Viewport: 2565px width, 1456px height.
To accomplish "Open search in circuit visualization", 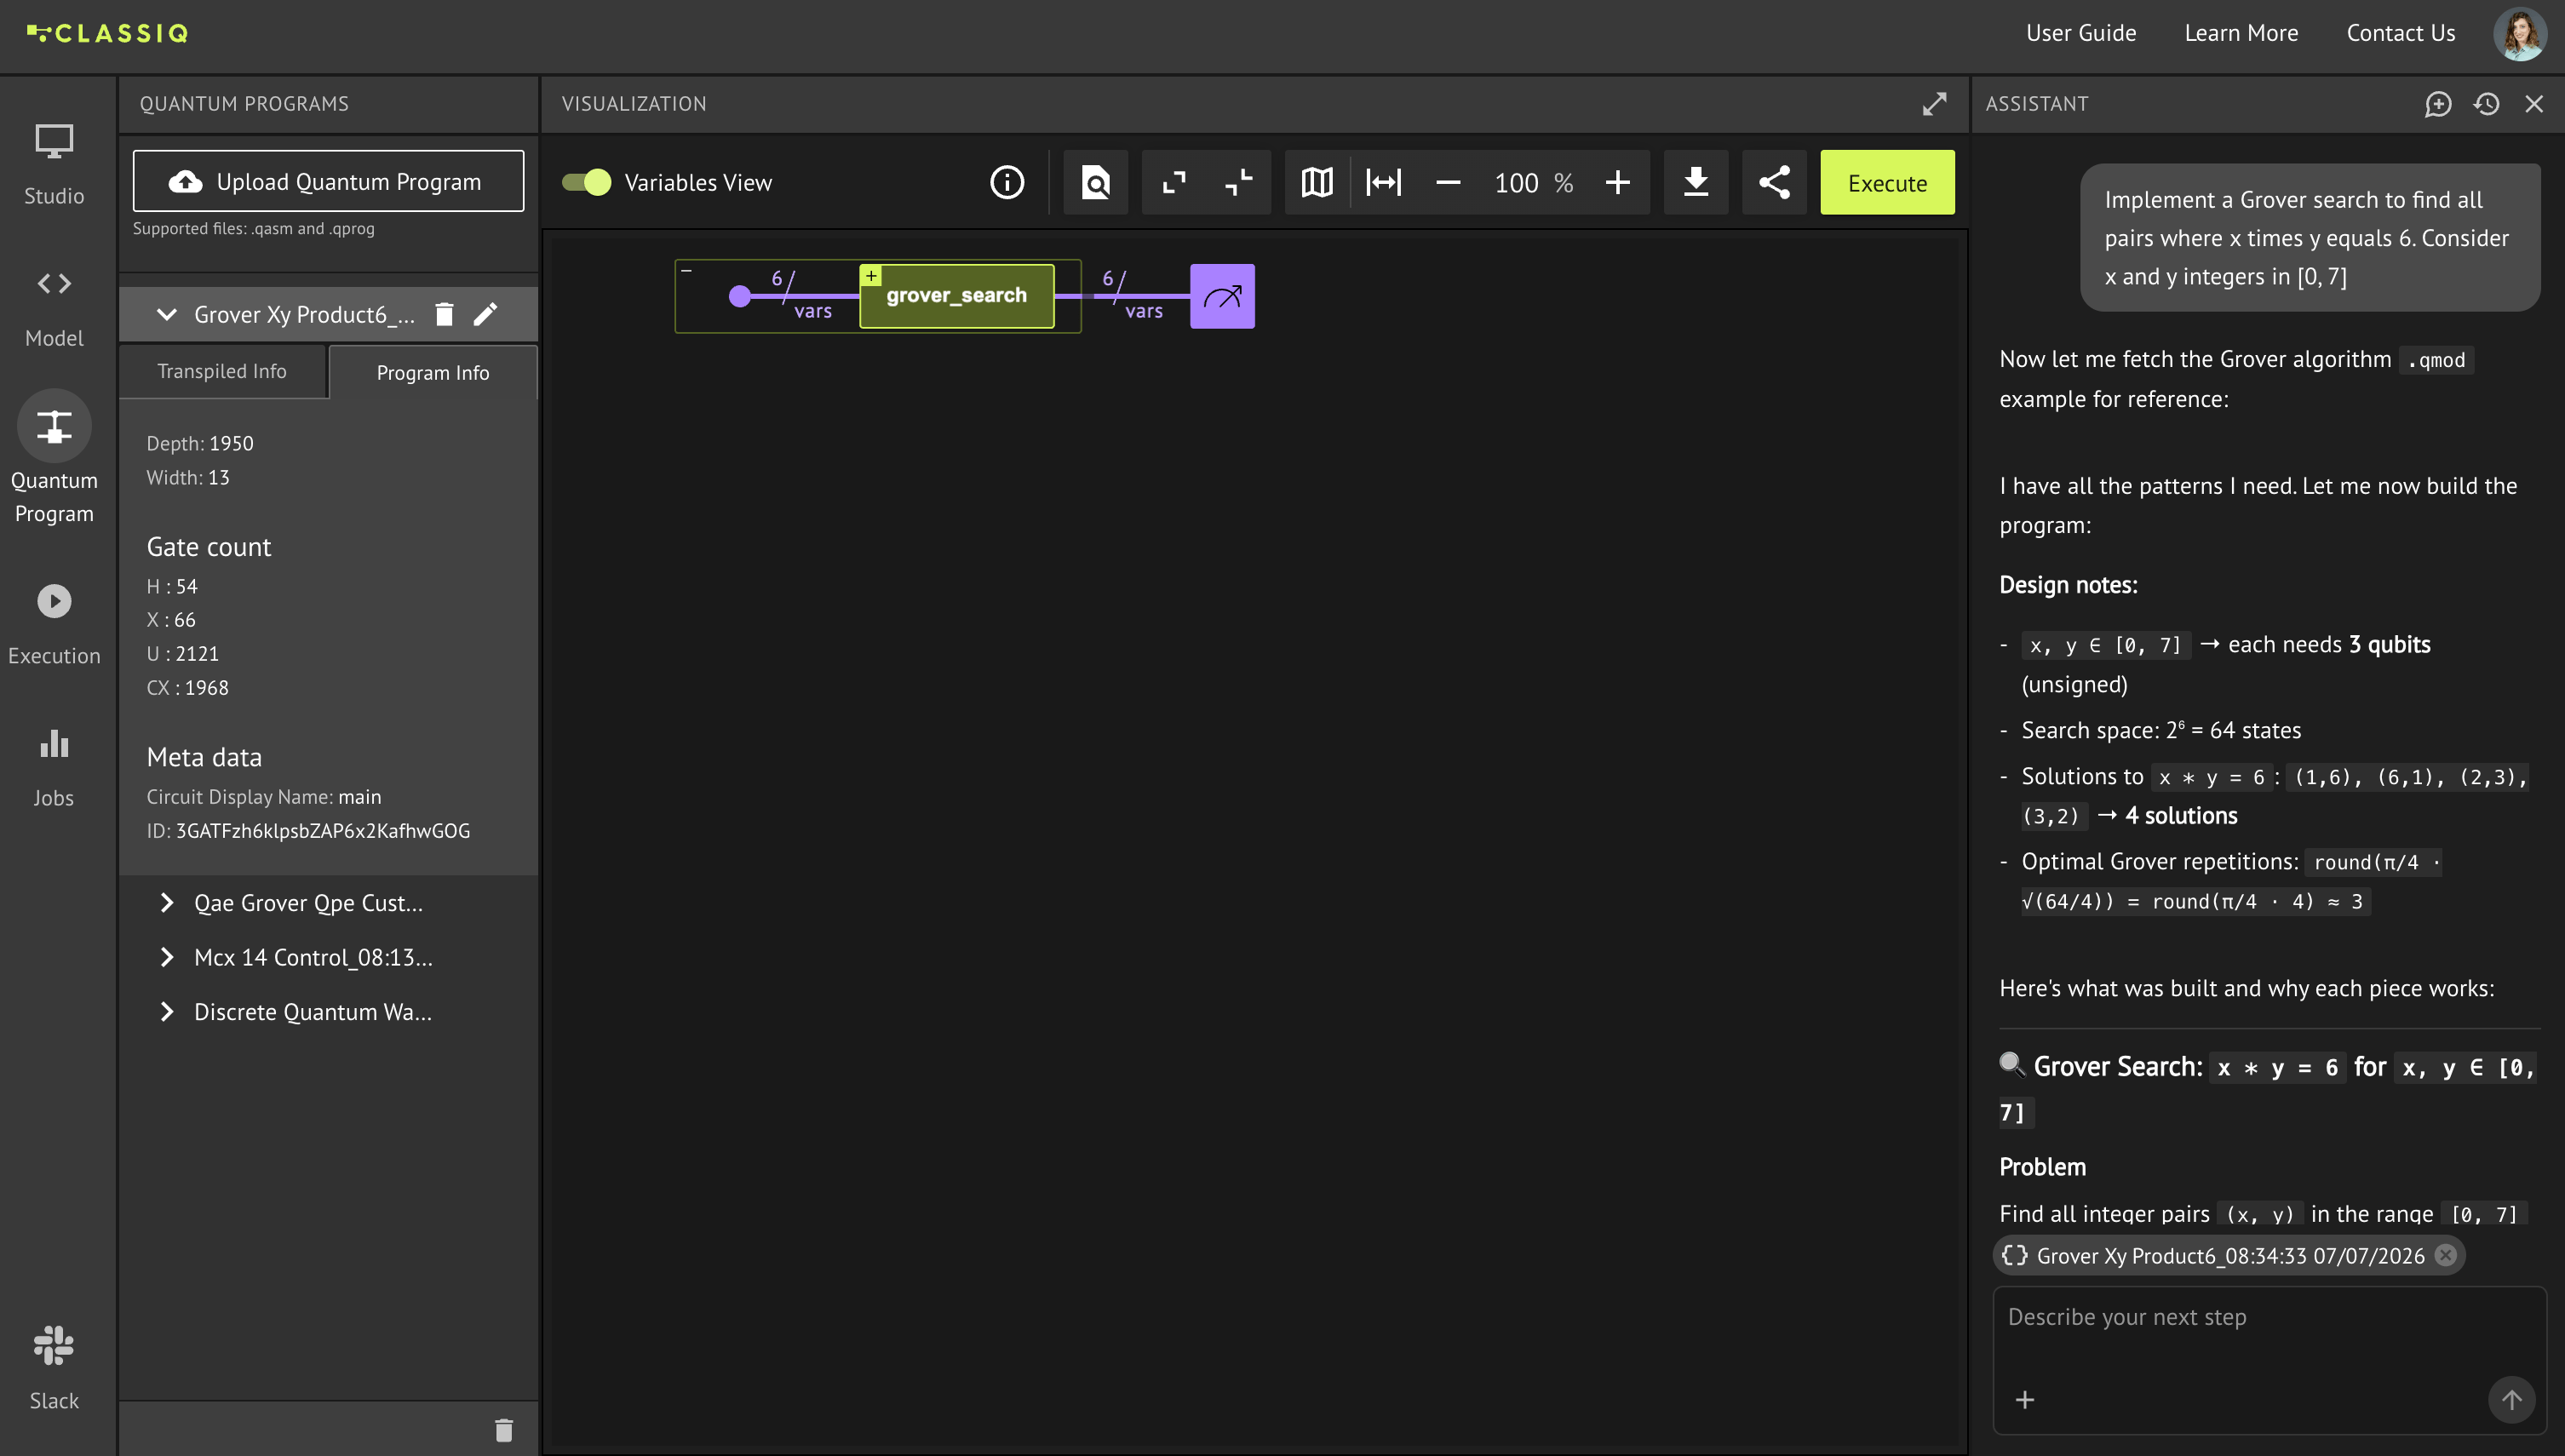I will [1095, 182].
